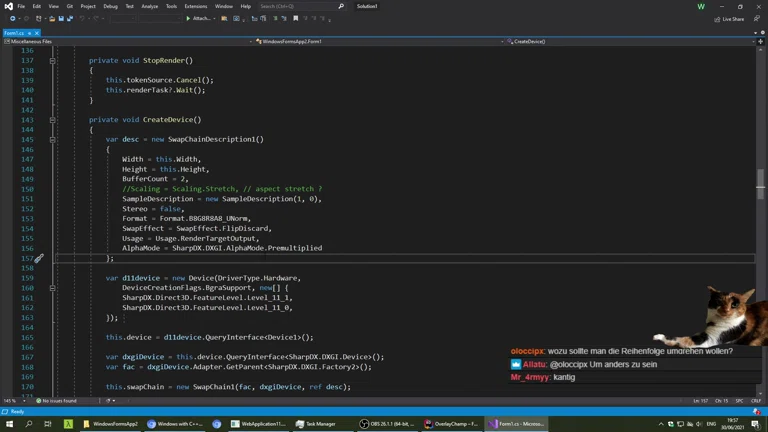Open the Test menu
The image size is (768, 432).
pyautogui.click(x=129, y=6)
